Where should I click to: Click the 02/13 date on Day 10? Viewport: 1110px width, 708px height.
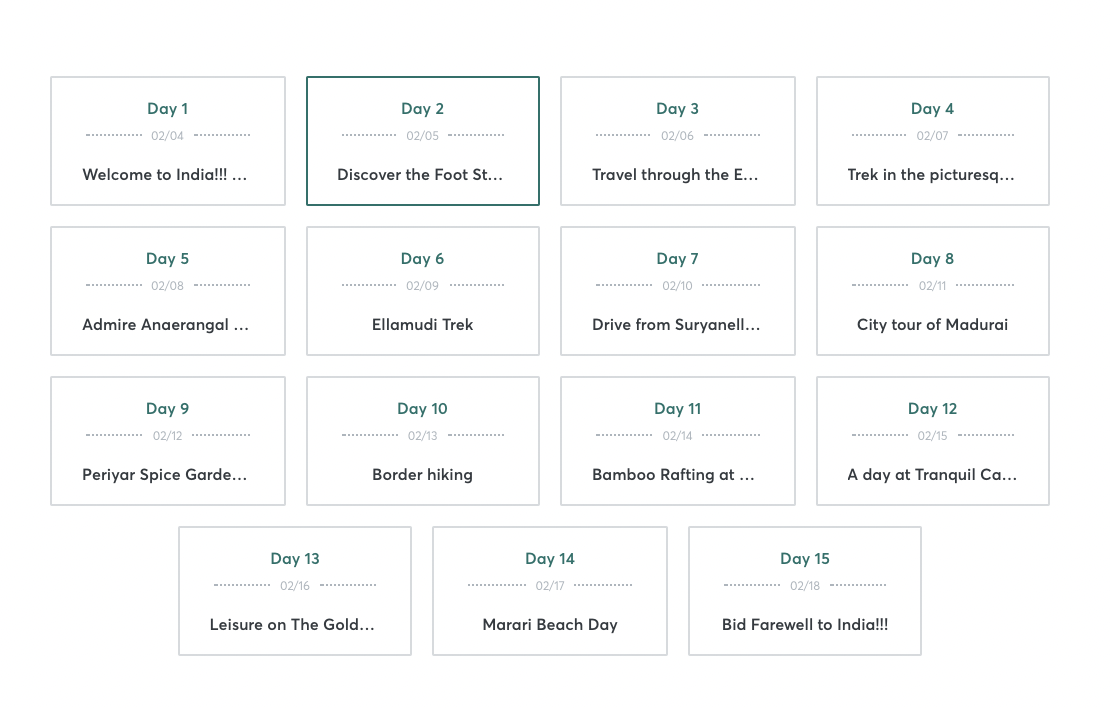tap(422, 436)
